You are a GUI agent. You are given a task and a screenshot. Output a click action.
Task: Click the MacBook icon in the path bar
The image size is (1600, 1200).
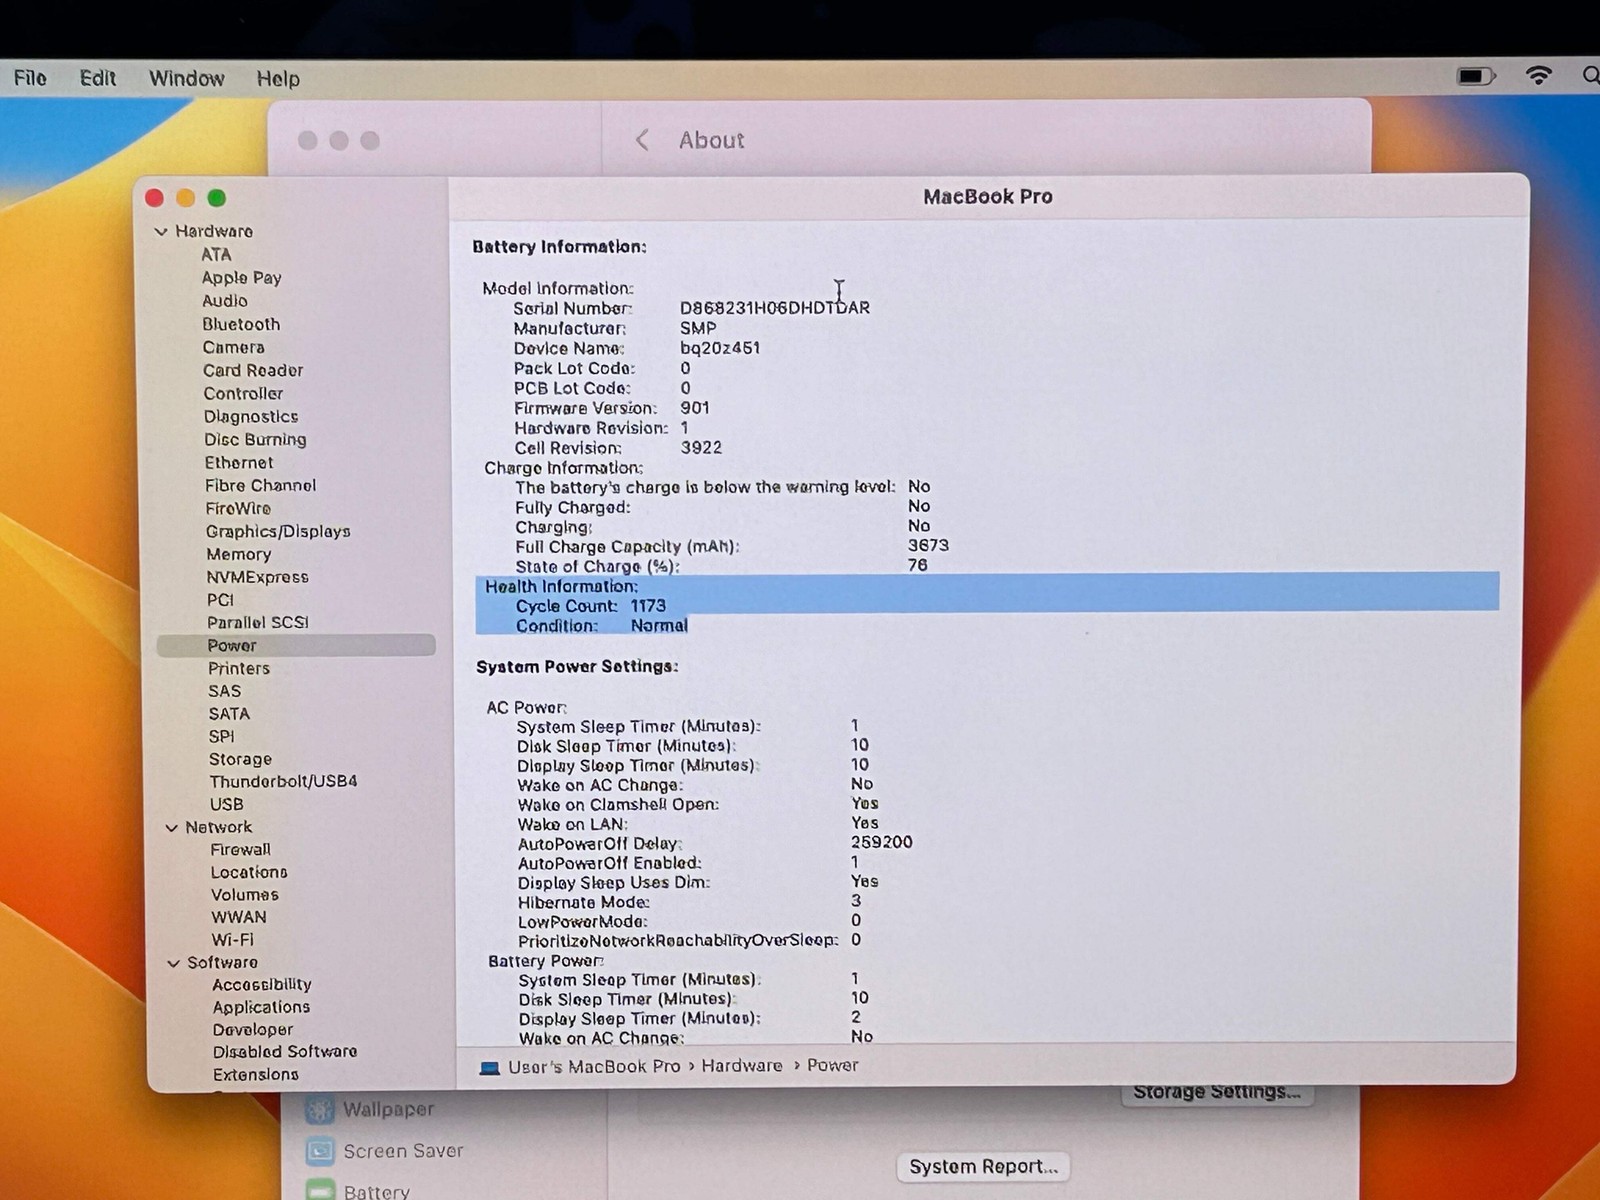tap(489, 1067)
